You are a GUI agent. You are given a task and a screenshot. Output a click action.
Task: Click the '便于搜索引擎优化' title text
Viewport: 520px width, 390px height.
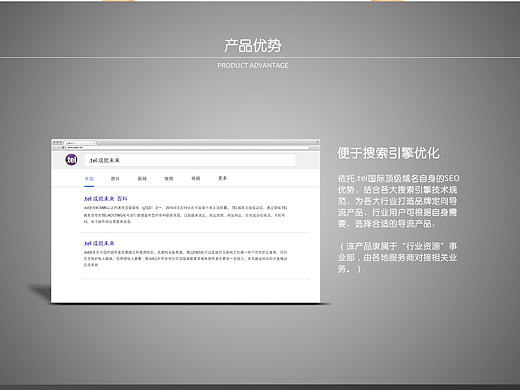click(x=388, y=153)
